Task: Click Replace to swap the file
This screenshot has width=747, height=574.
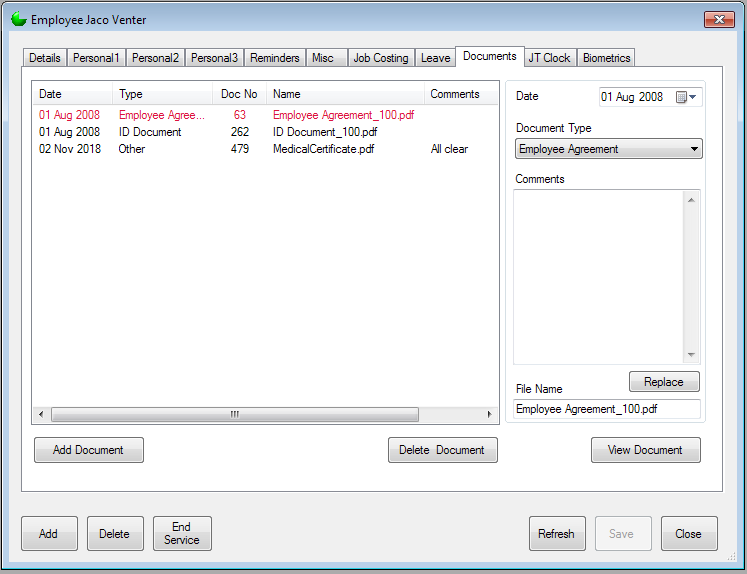Action: [664, 382]
